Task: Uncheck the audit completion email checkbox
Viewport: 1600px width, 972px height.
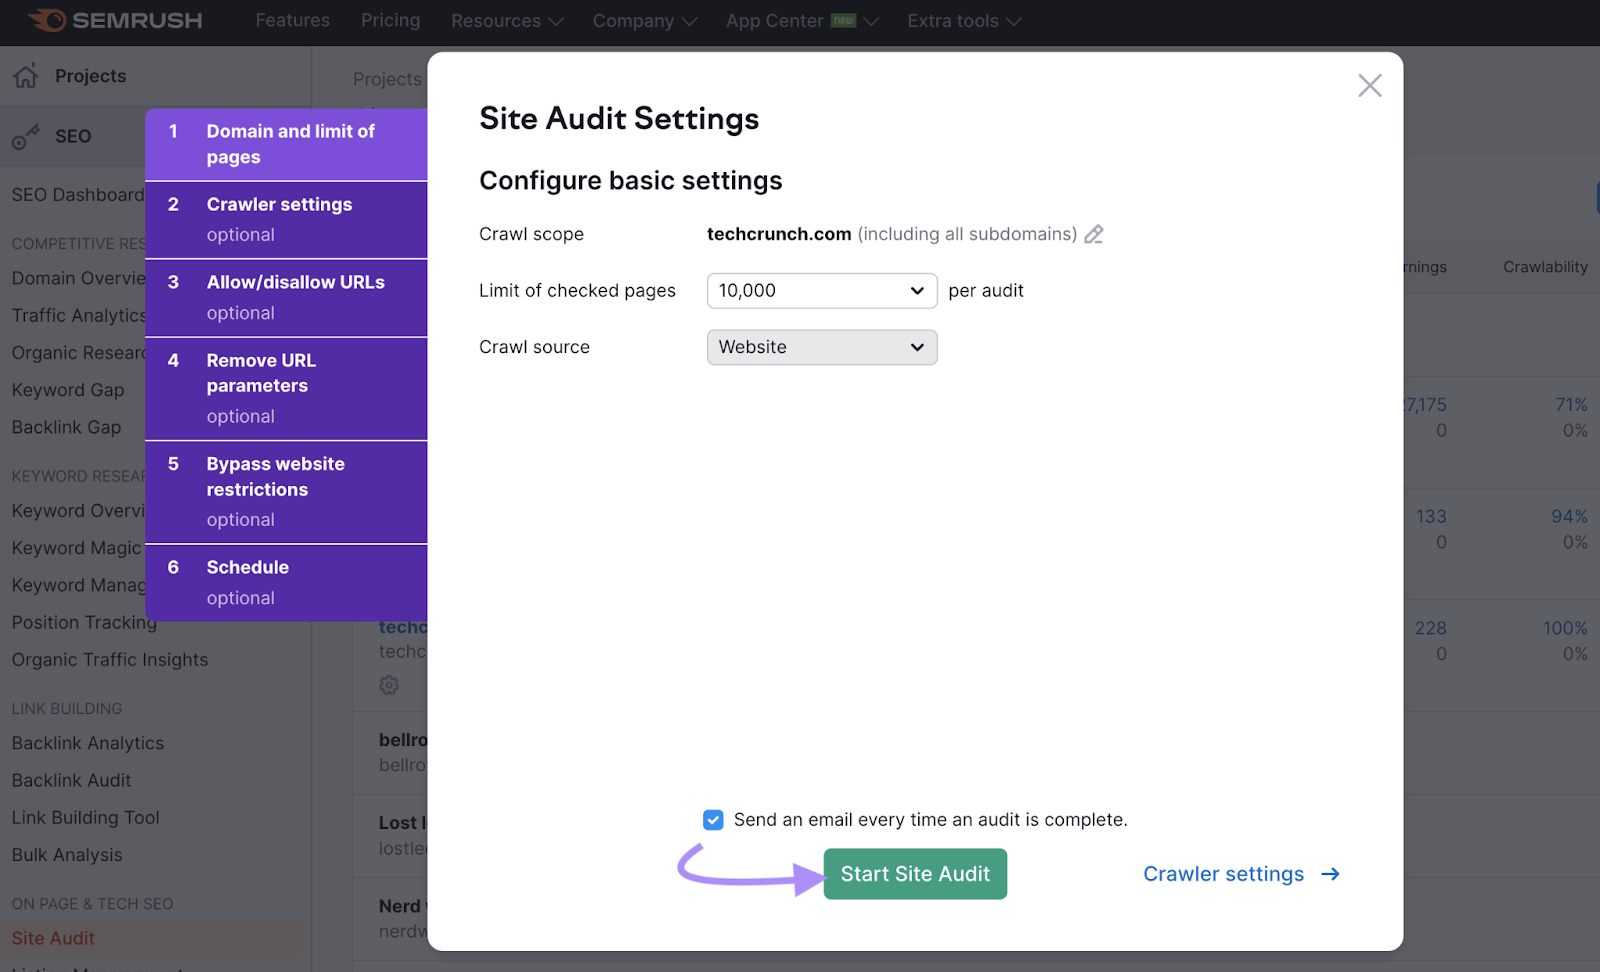Action: [712, 819]
